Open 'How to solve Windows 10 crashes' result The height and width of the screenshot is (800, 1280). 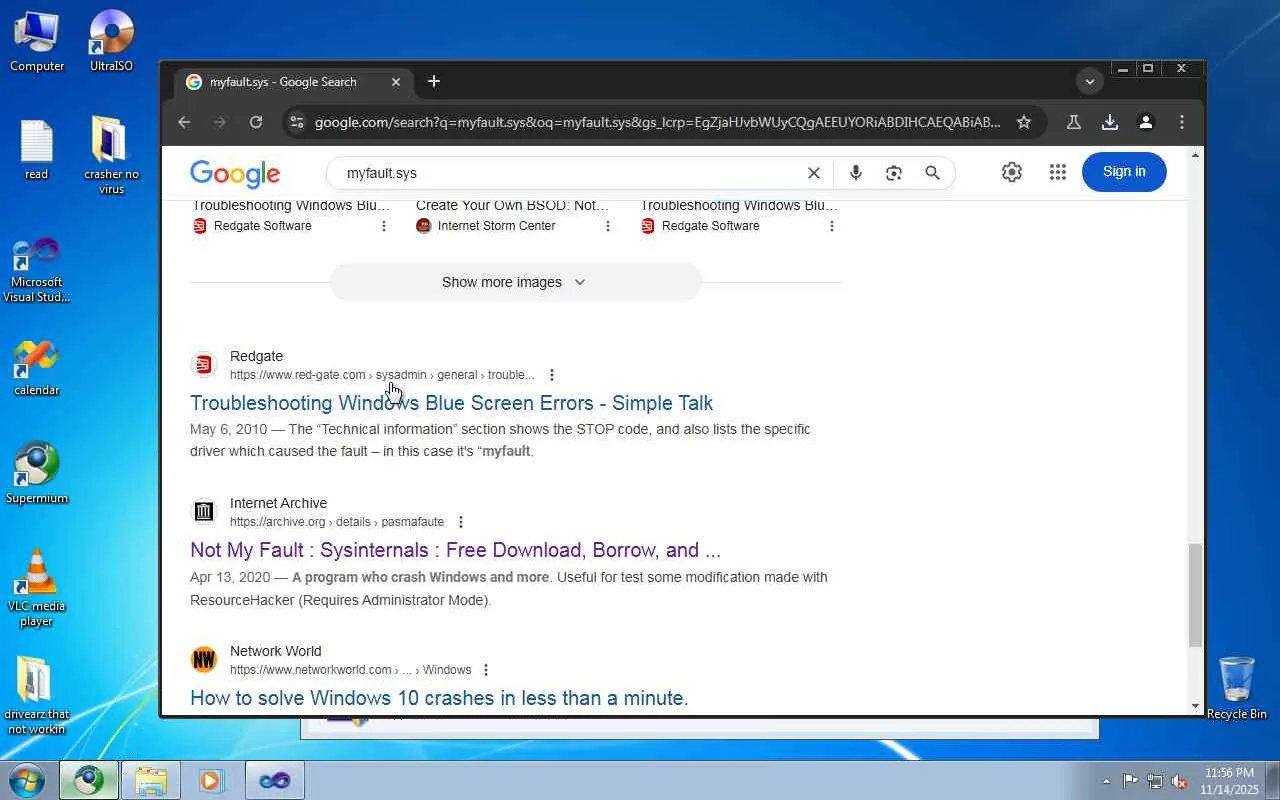click(439, 698)
